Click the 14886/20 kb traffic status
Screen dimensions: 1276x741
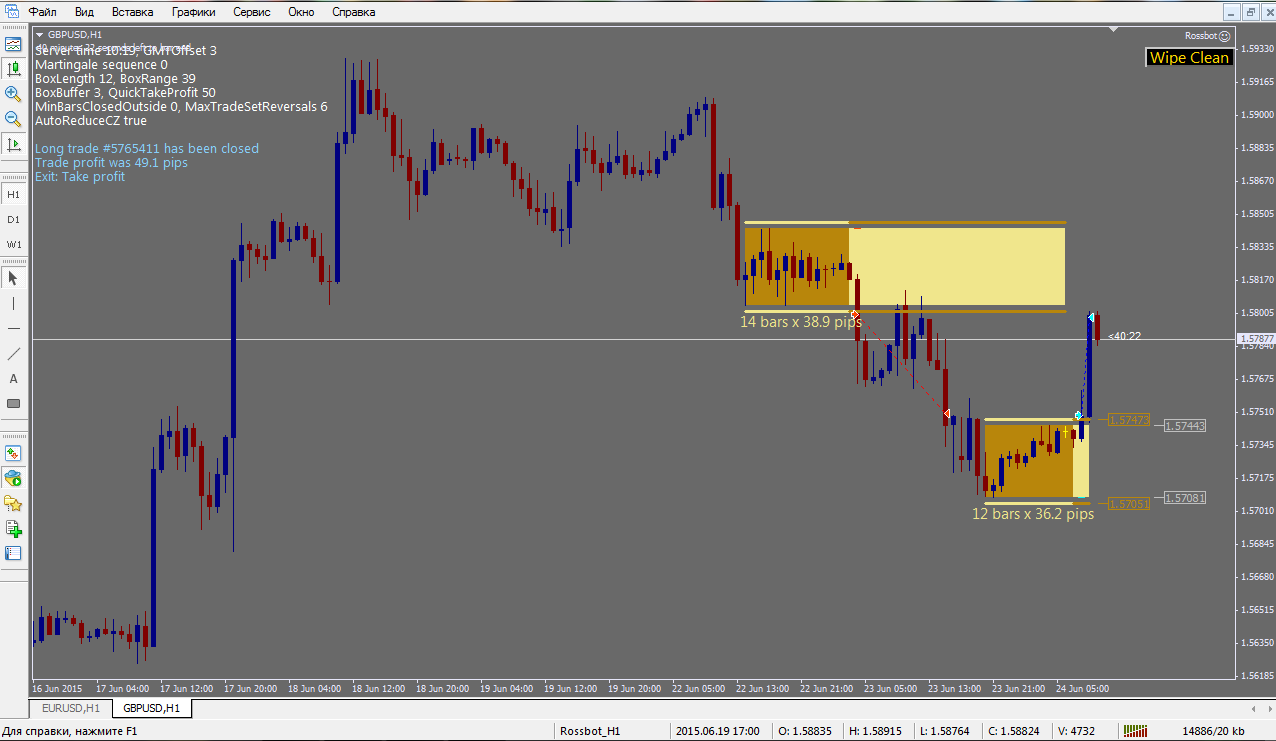[x=1213, y=731]
